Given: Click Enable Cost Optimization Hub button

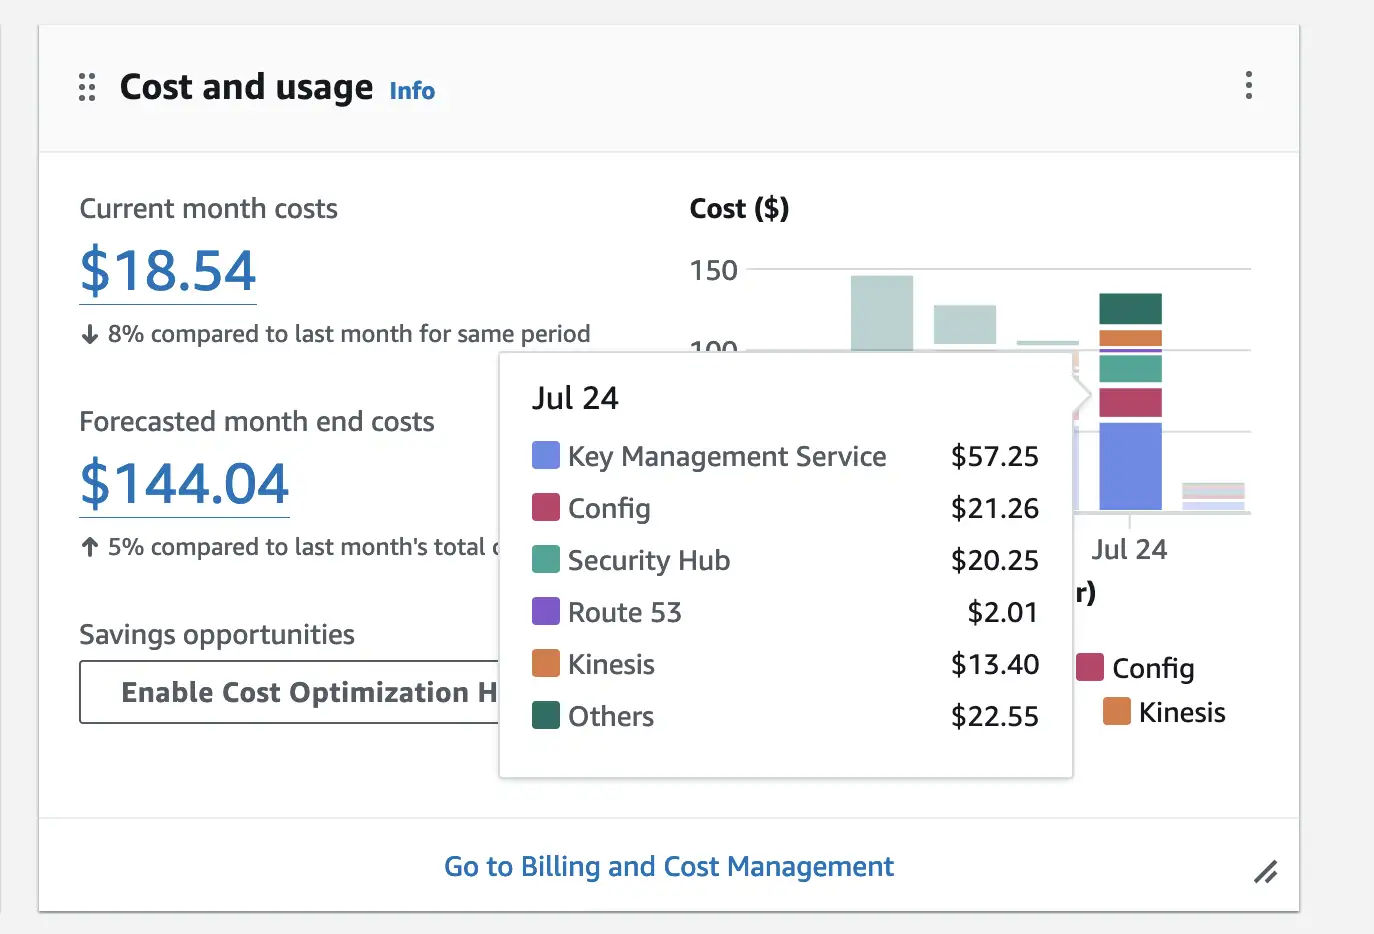Looking at the screenshot, I should (x=289, y=692).
